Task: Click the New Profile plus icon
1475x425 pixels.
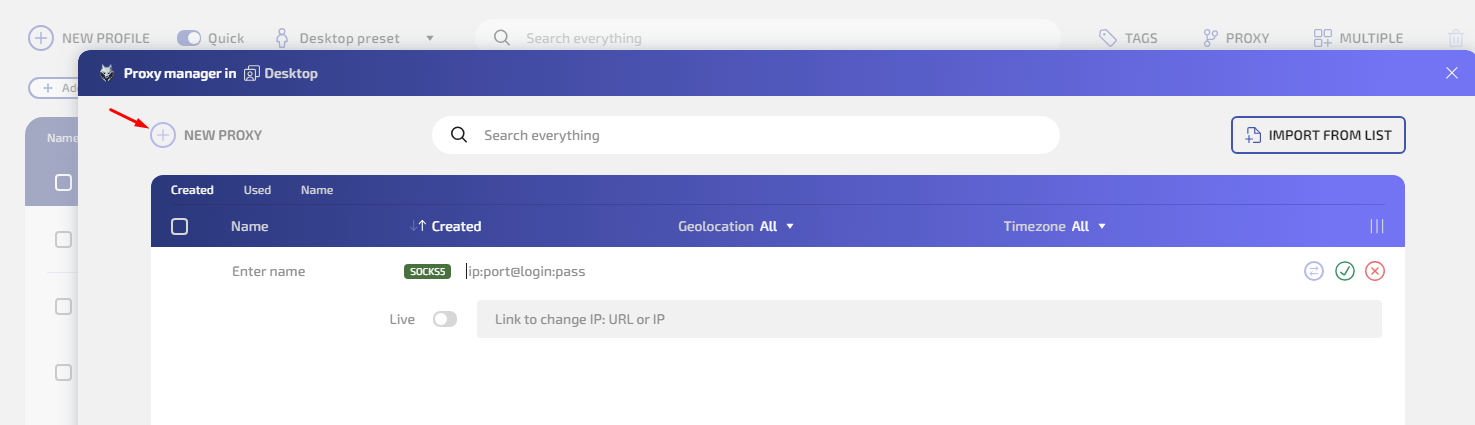Action: pyautogui.click(x=41, y=38)
